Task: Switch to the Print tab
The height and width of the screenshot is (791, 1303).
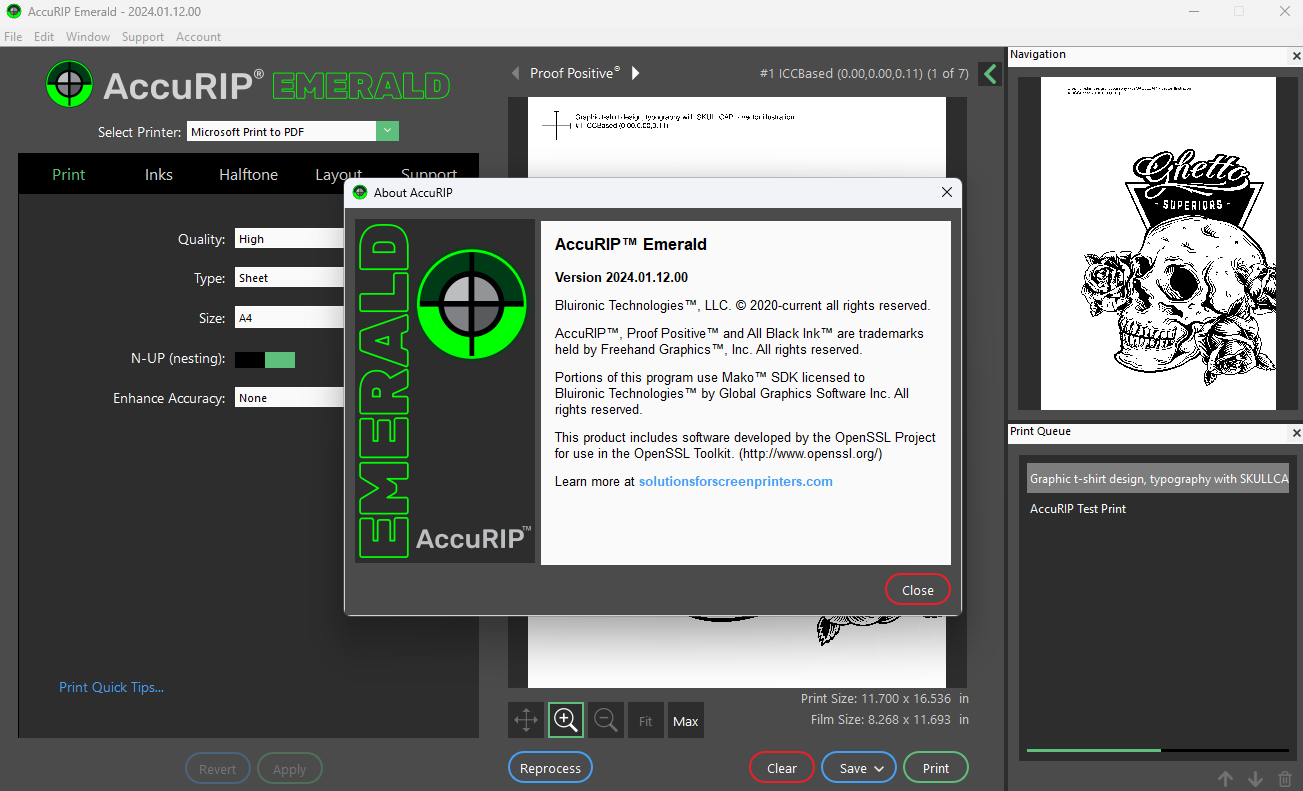Action: coord(69,175)
